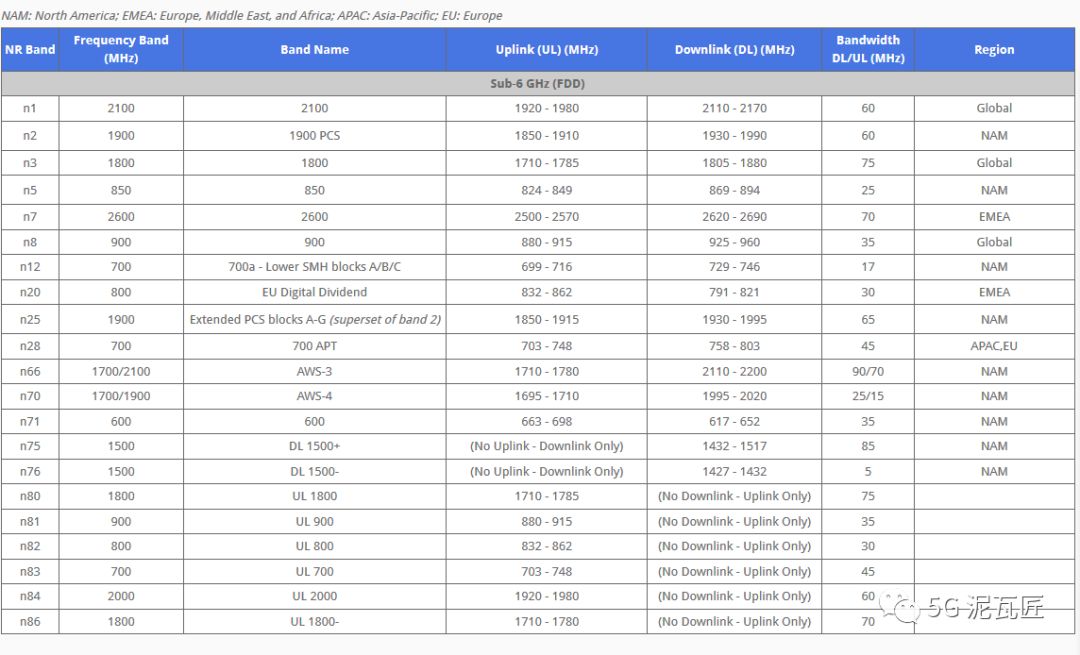Image resolution: width=1080 pixels, height=655 pixels.
Task: Click the DL 1500+ band name
Action: [x=314, y=446]
